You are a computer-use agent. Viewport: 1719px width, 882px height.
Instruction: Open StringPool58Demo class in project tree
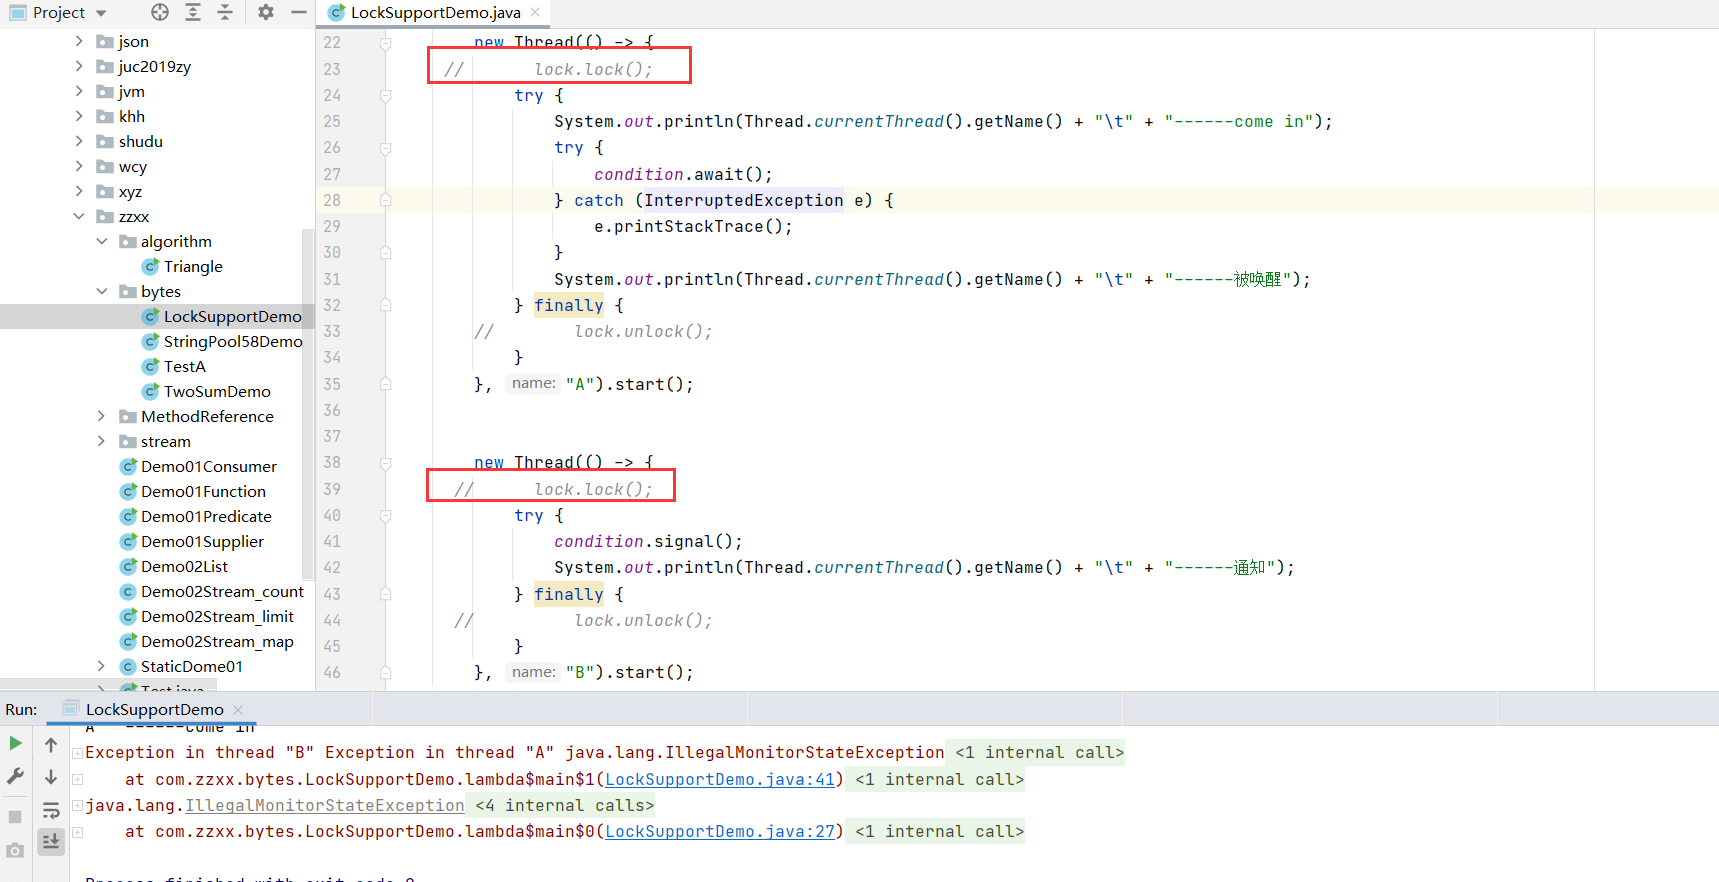[232, 341]
